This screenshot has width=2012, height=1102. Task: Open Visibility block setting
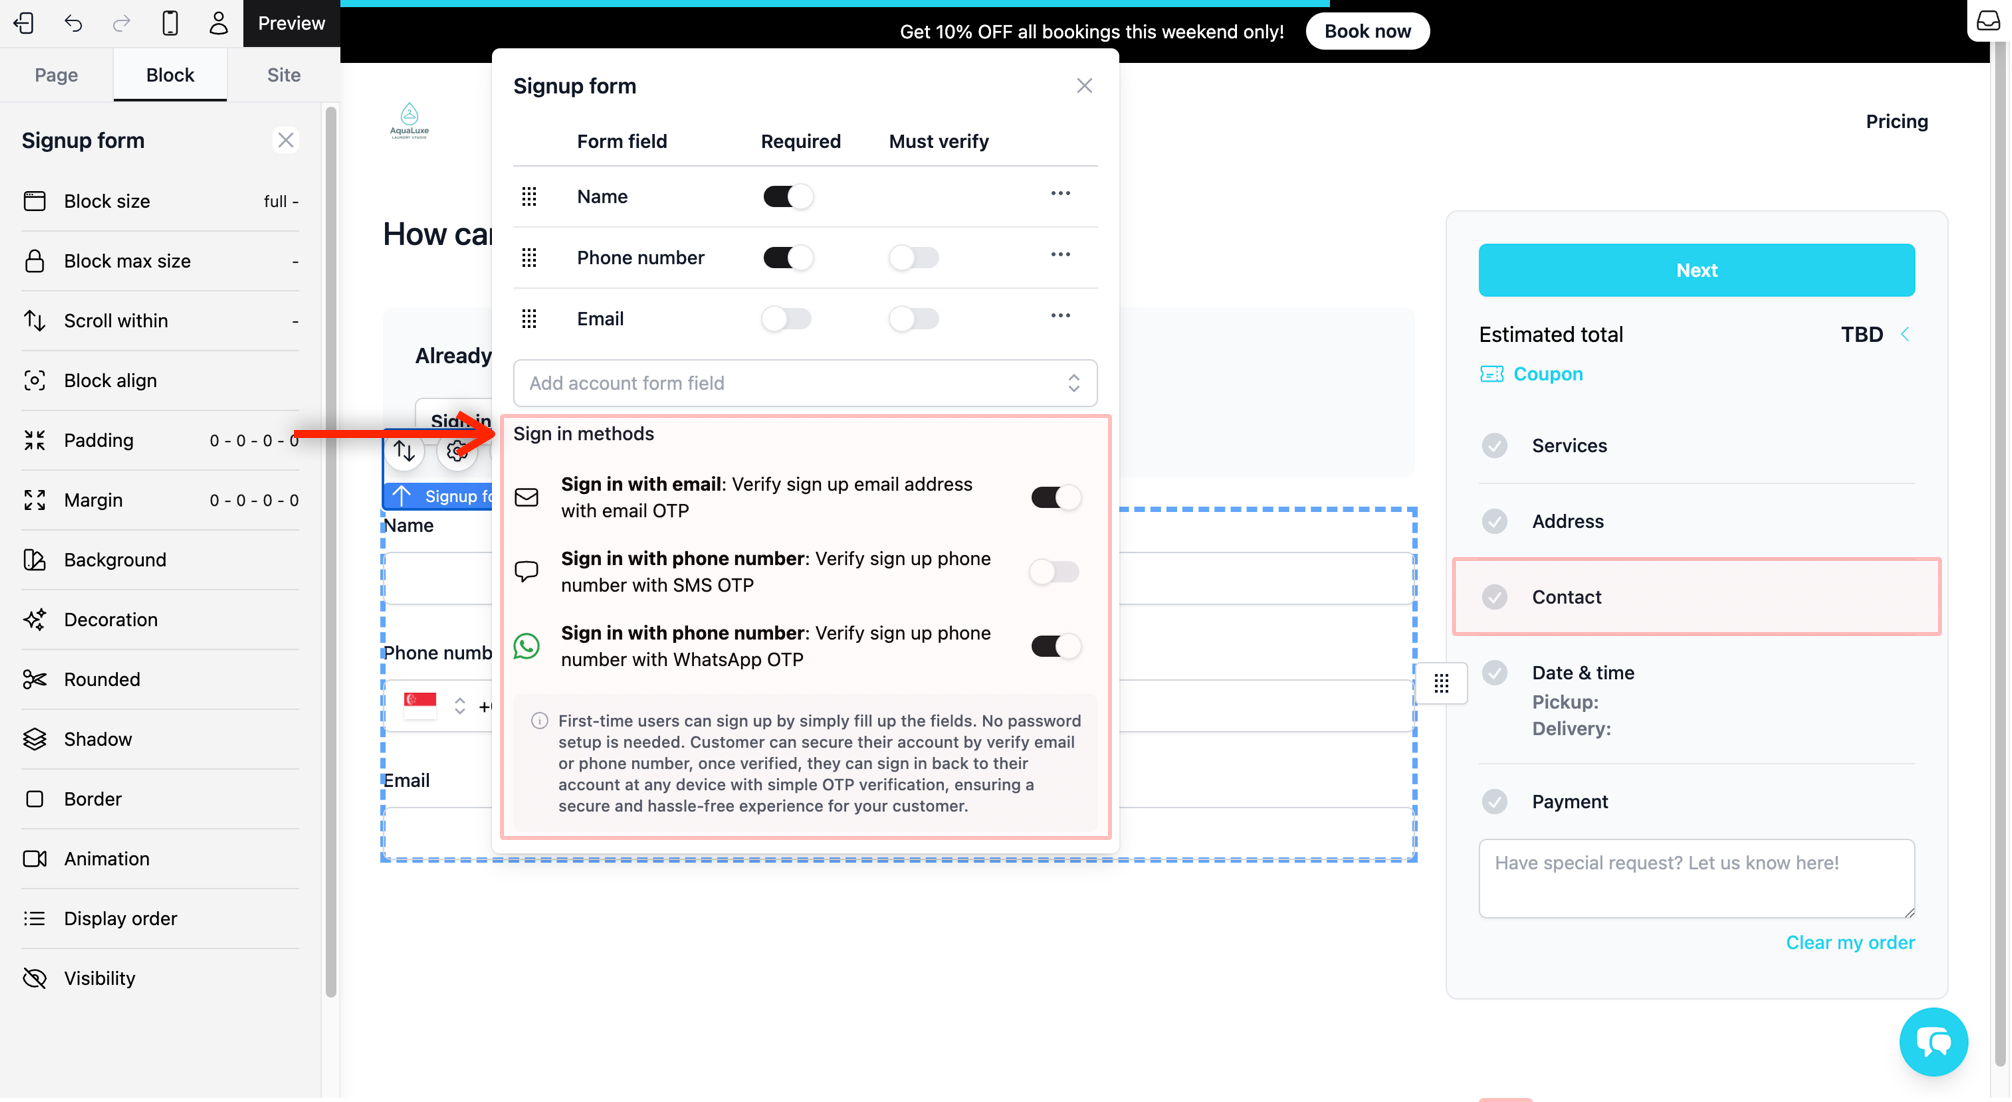pyautogui.click(x=99, y=978)
